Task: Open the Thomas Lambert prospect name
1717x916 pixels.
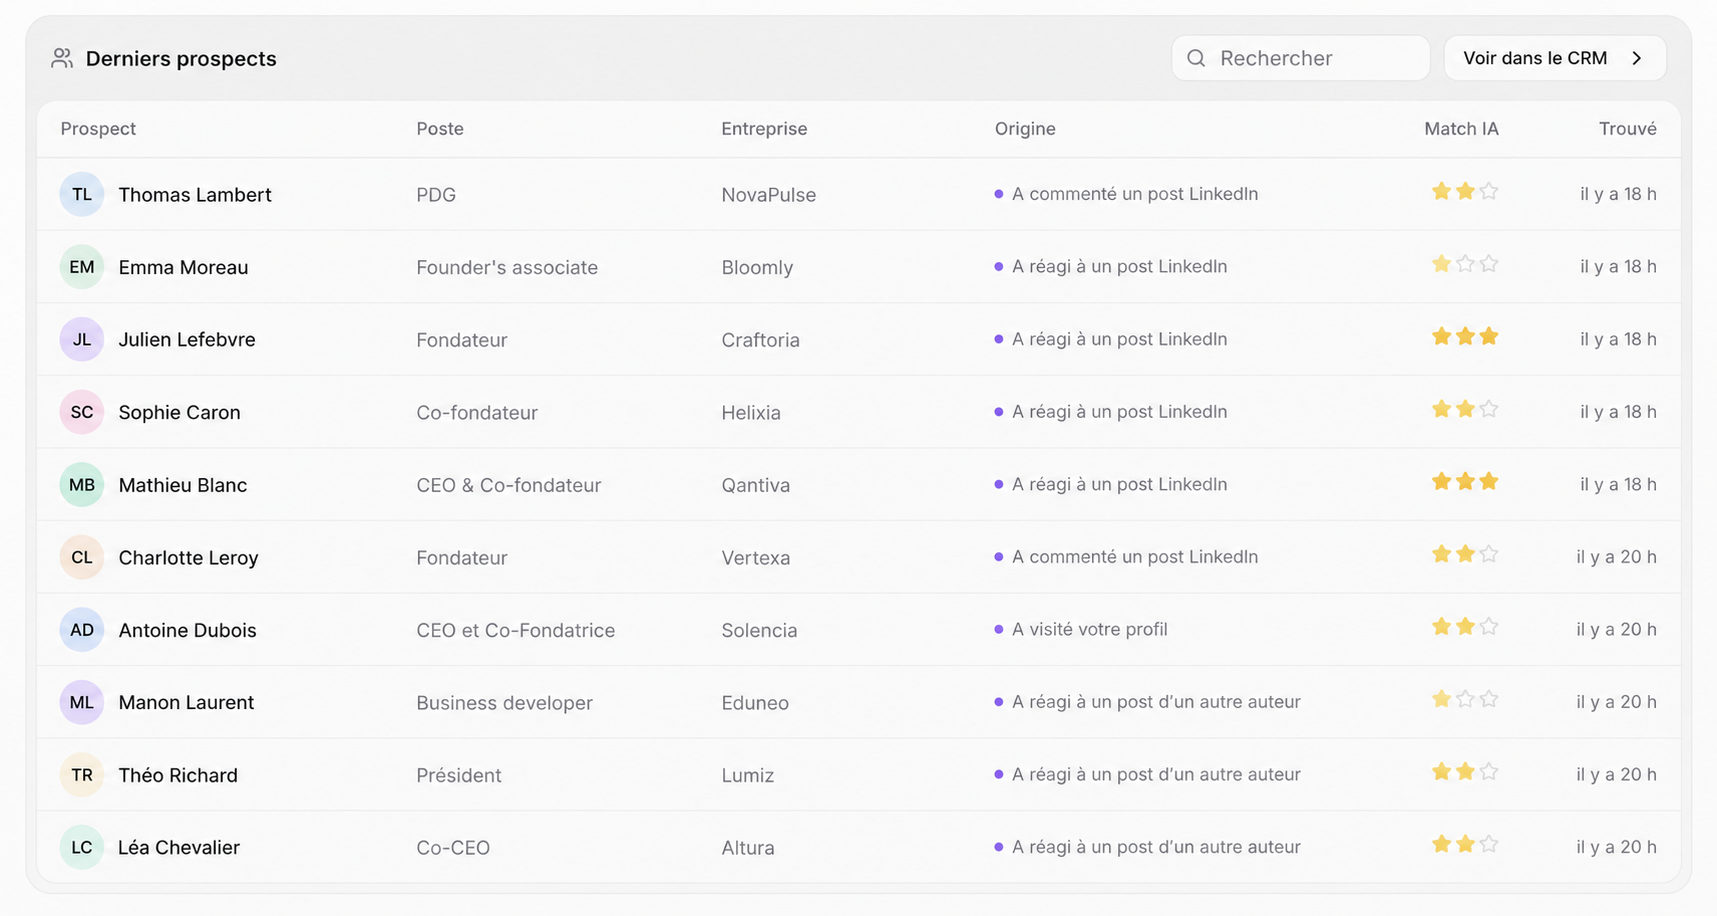Action: (195, 195)
